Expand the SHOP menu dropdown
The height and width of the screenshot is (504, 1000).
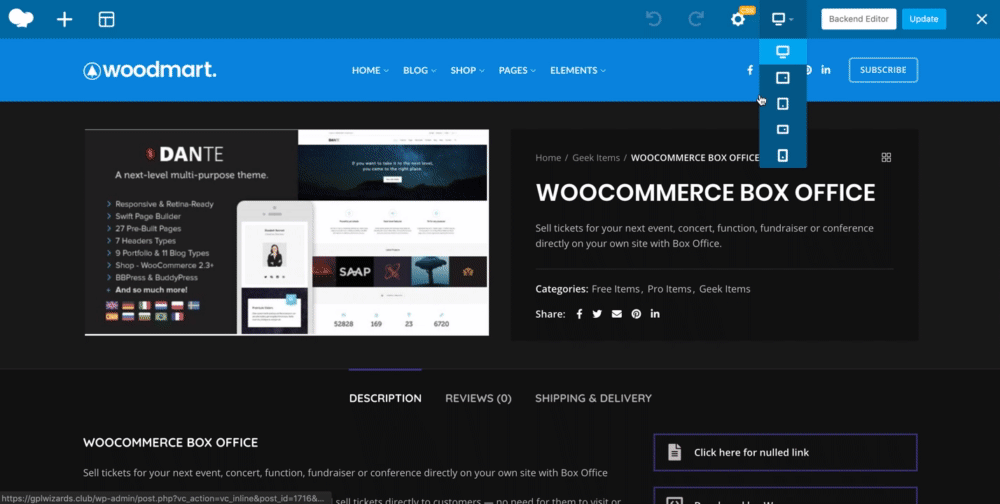[x=467, y=70]
